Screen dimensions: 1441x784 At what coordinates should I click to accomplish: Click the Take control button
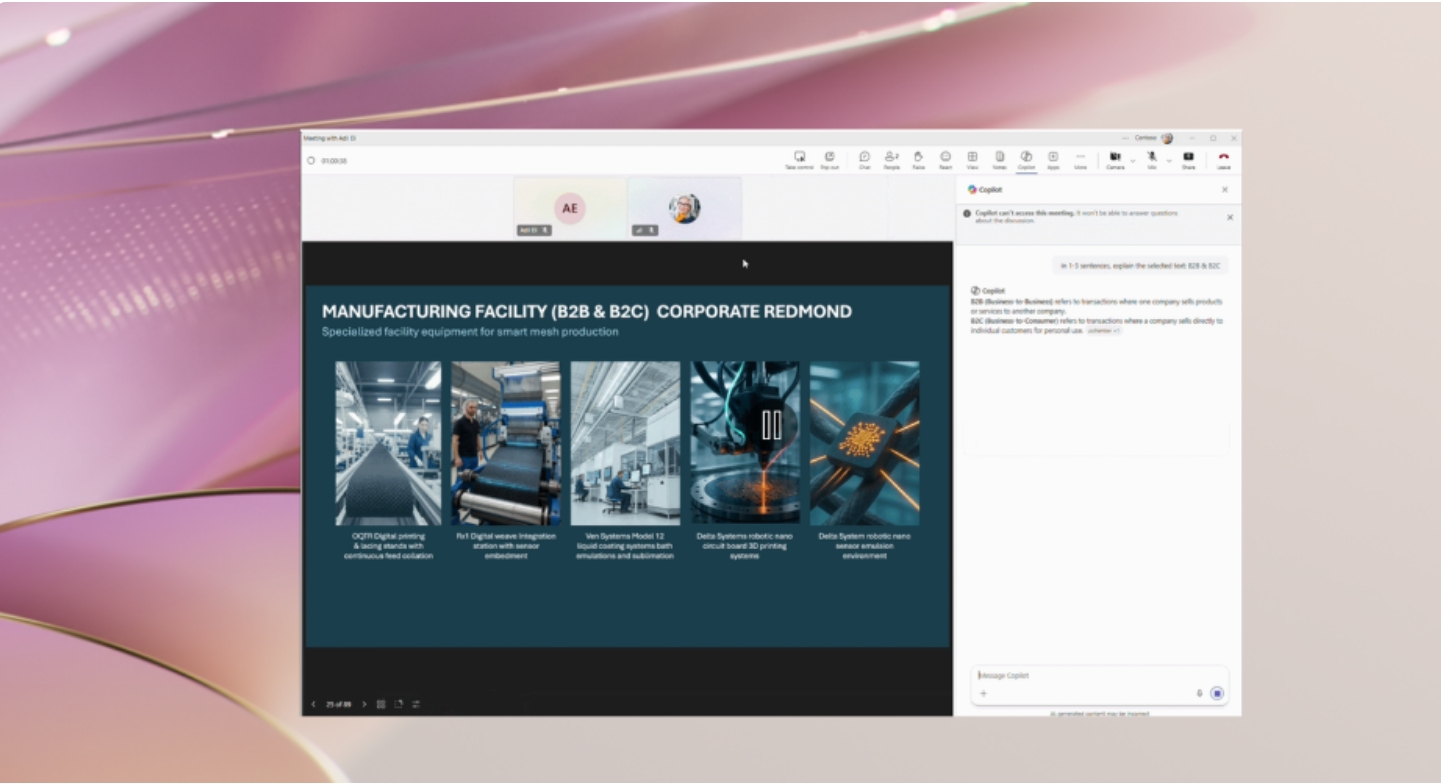pos(799,160)
